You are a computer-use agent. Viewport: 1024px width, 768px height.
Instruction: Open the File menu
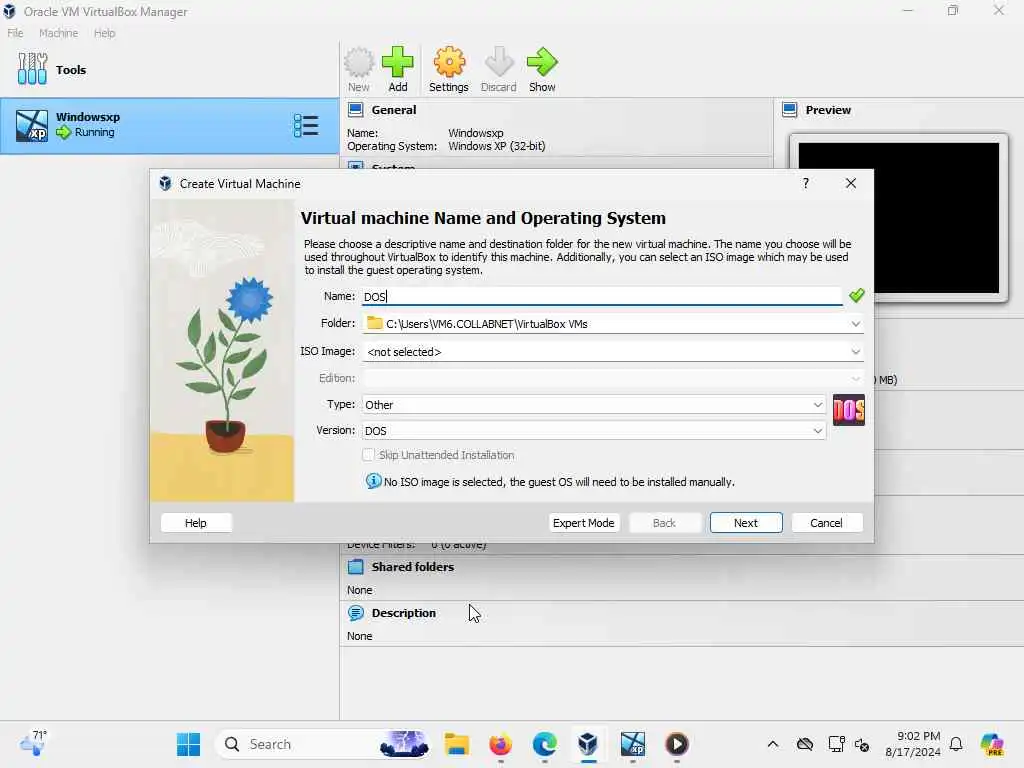click(x=16, y=33)
